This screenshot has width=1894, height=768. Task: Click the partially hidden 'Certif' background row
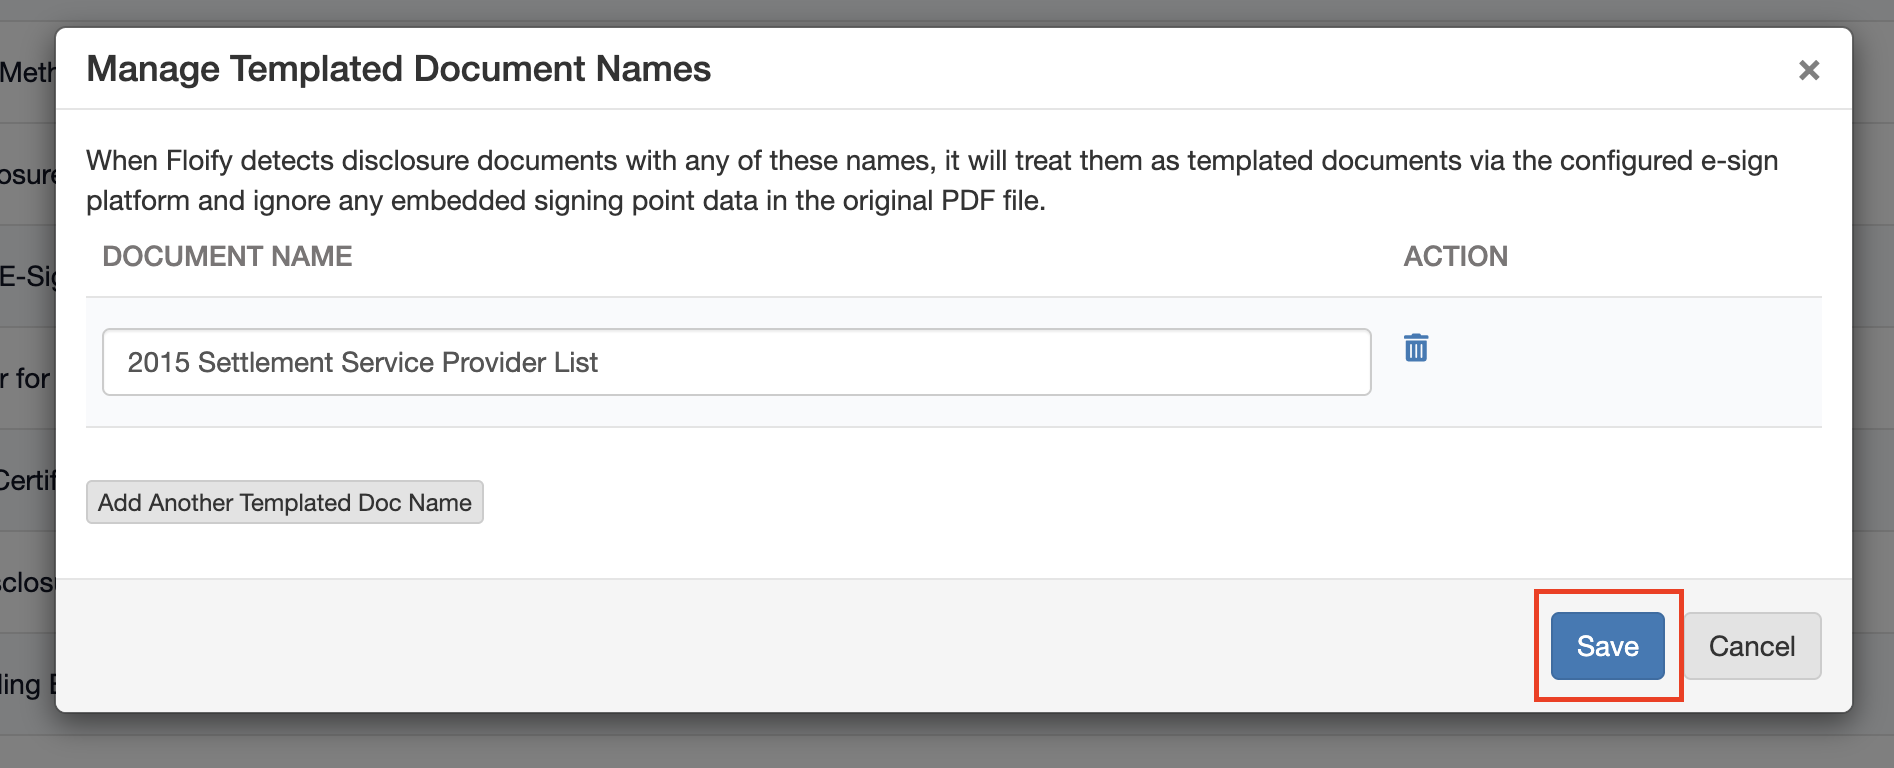(27, 481)
